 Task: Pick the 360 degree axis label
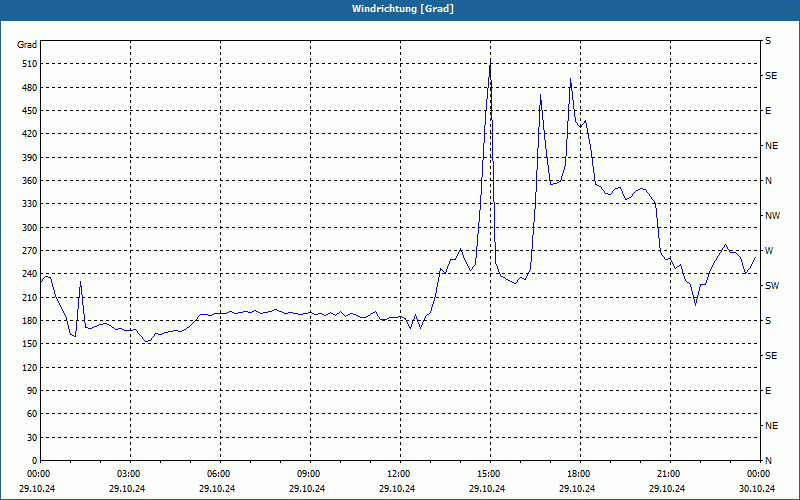(x=30, y=181)
